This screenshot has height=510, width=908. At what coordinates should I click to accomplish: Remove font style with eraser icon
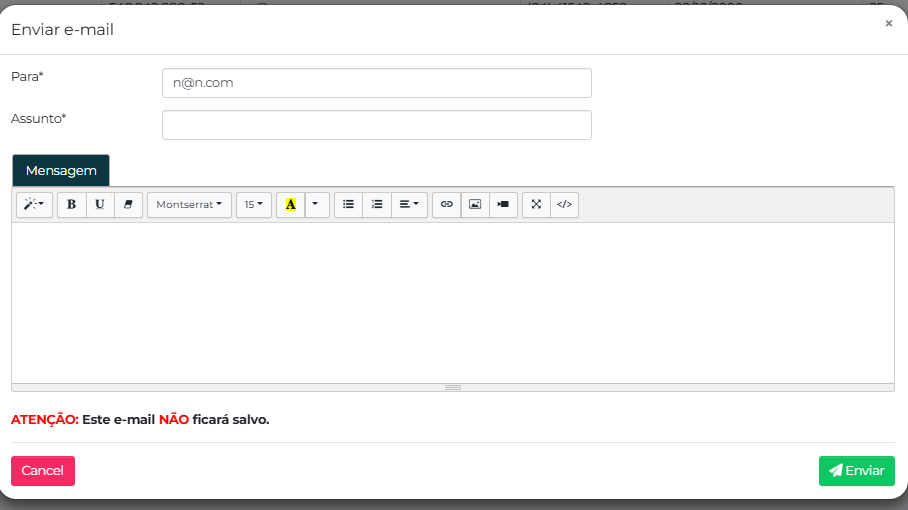tap(128, 204)
